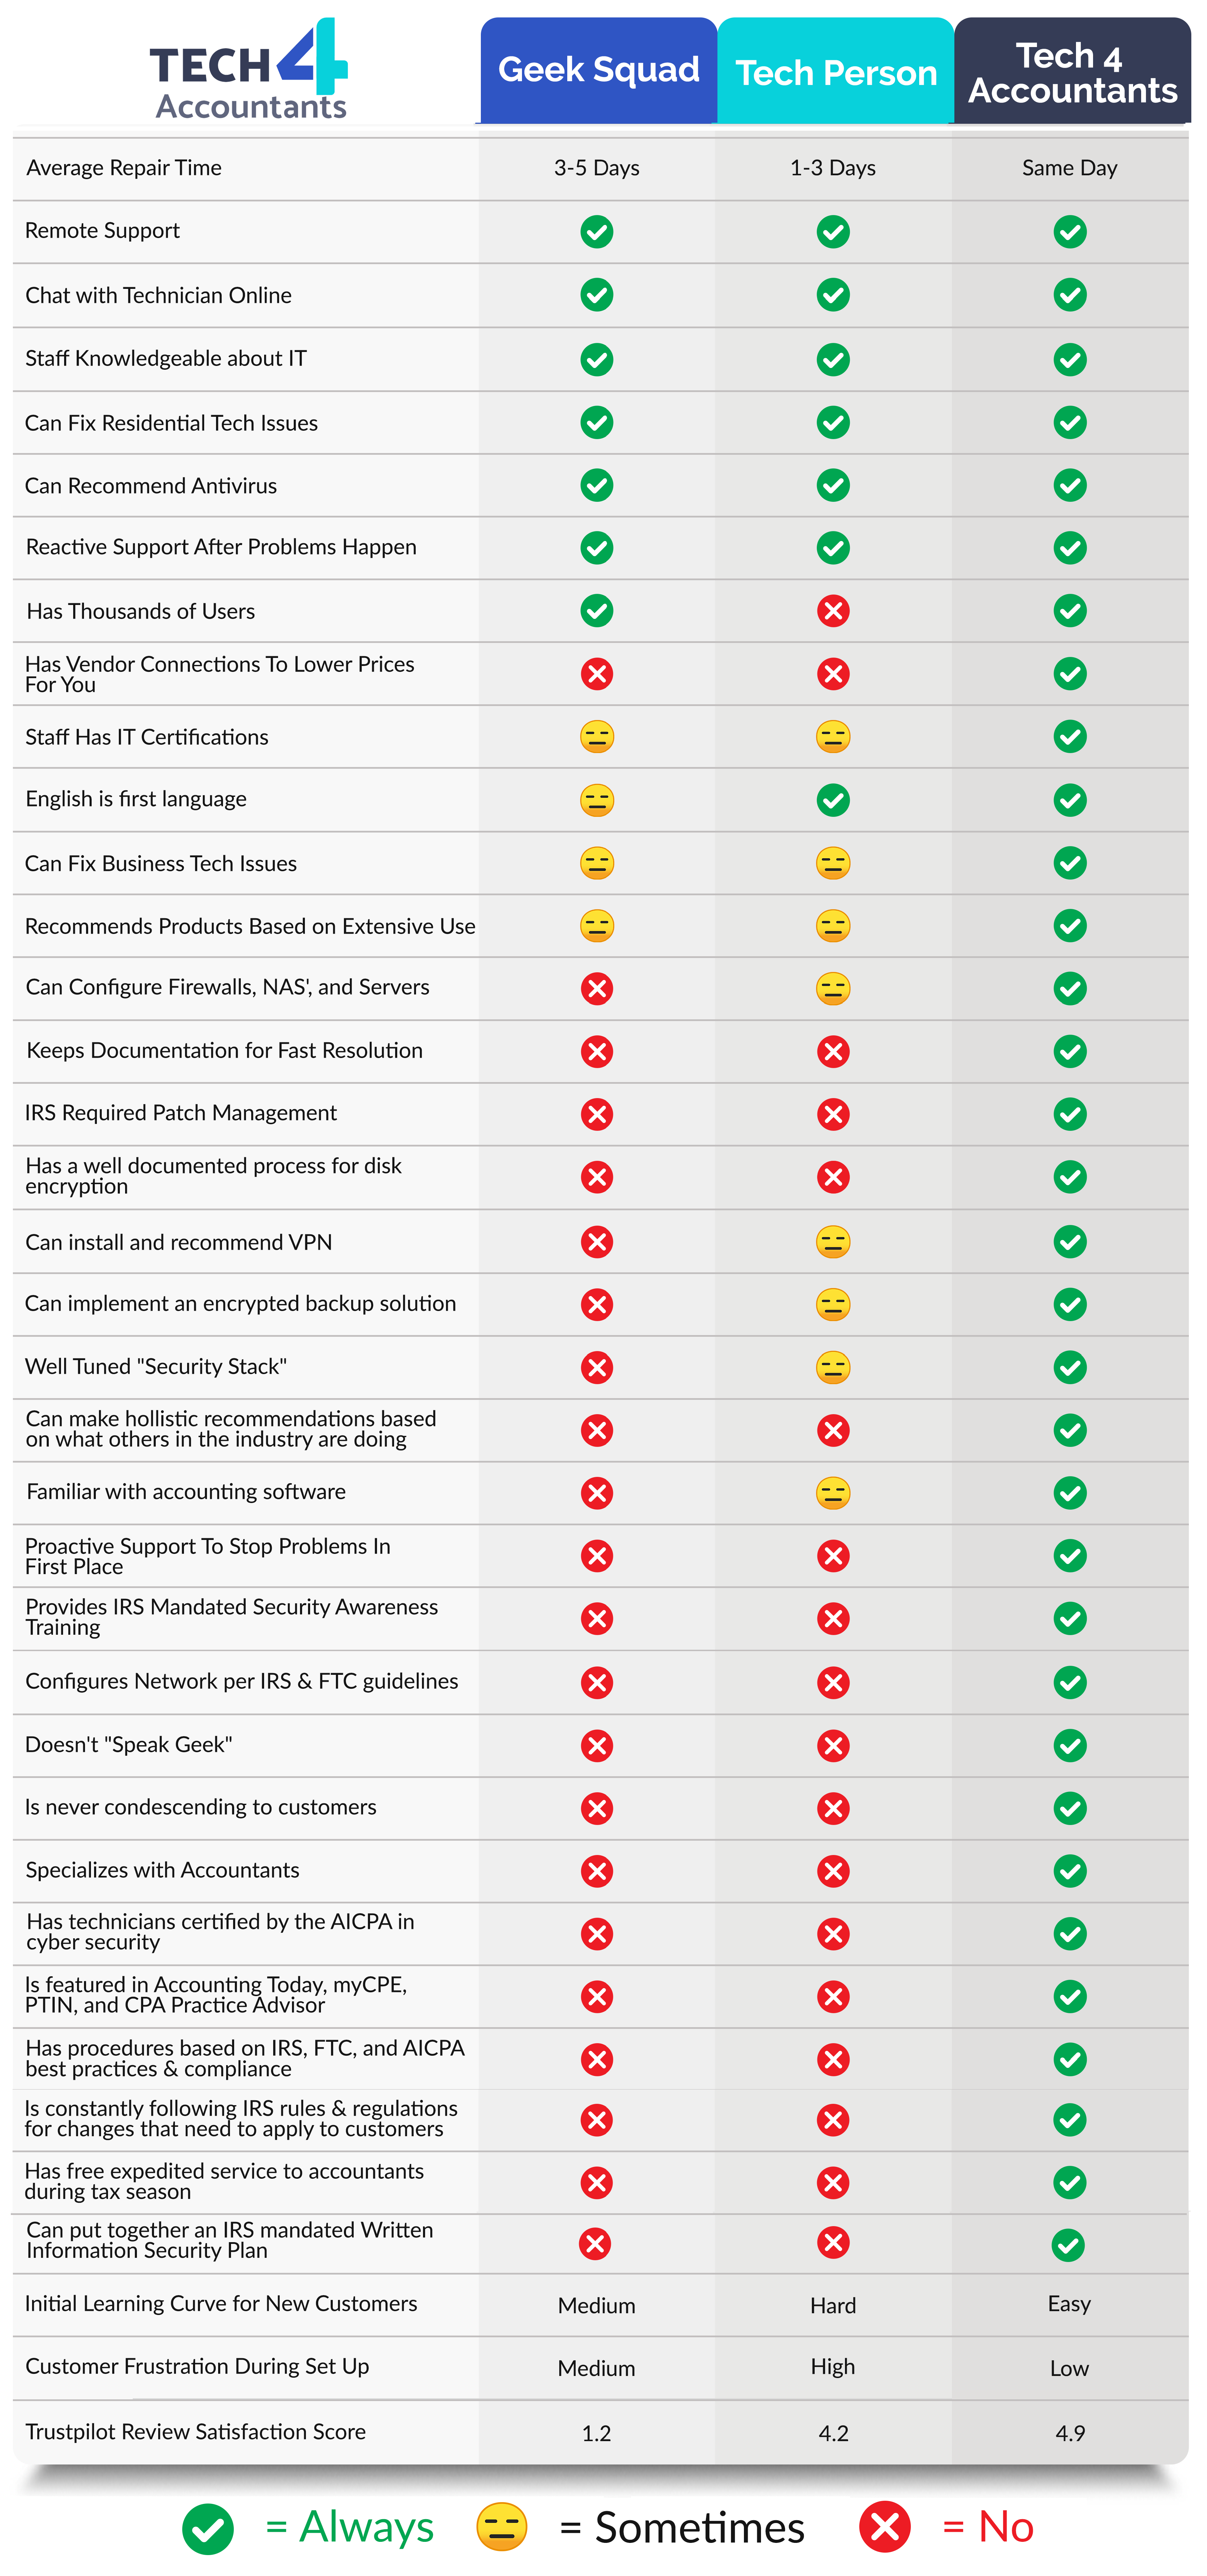Click Tech 4 Accountants' checkmark for Specializes with Accountants
Image resolution: width=1207 pixels, height=2576 pixels.
click(1070, 1871)
